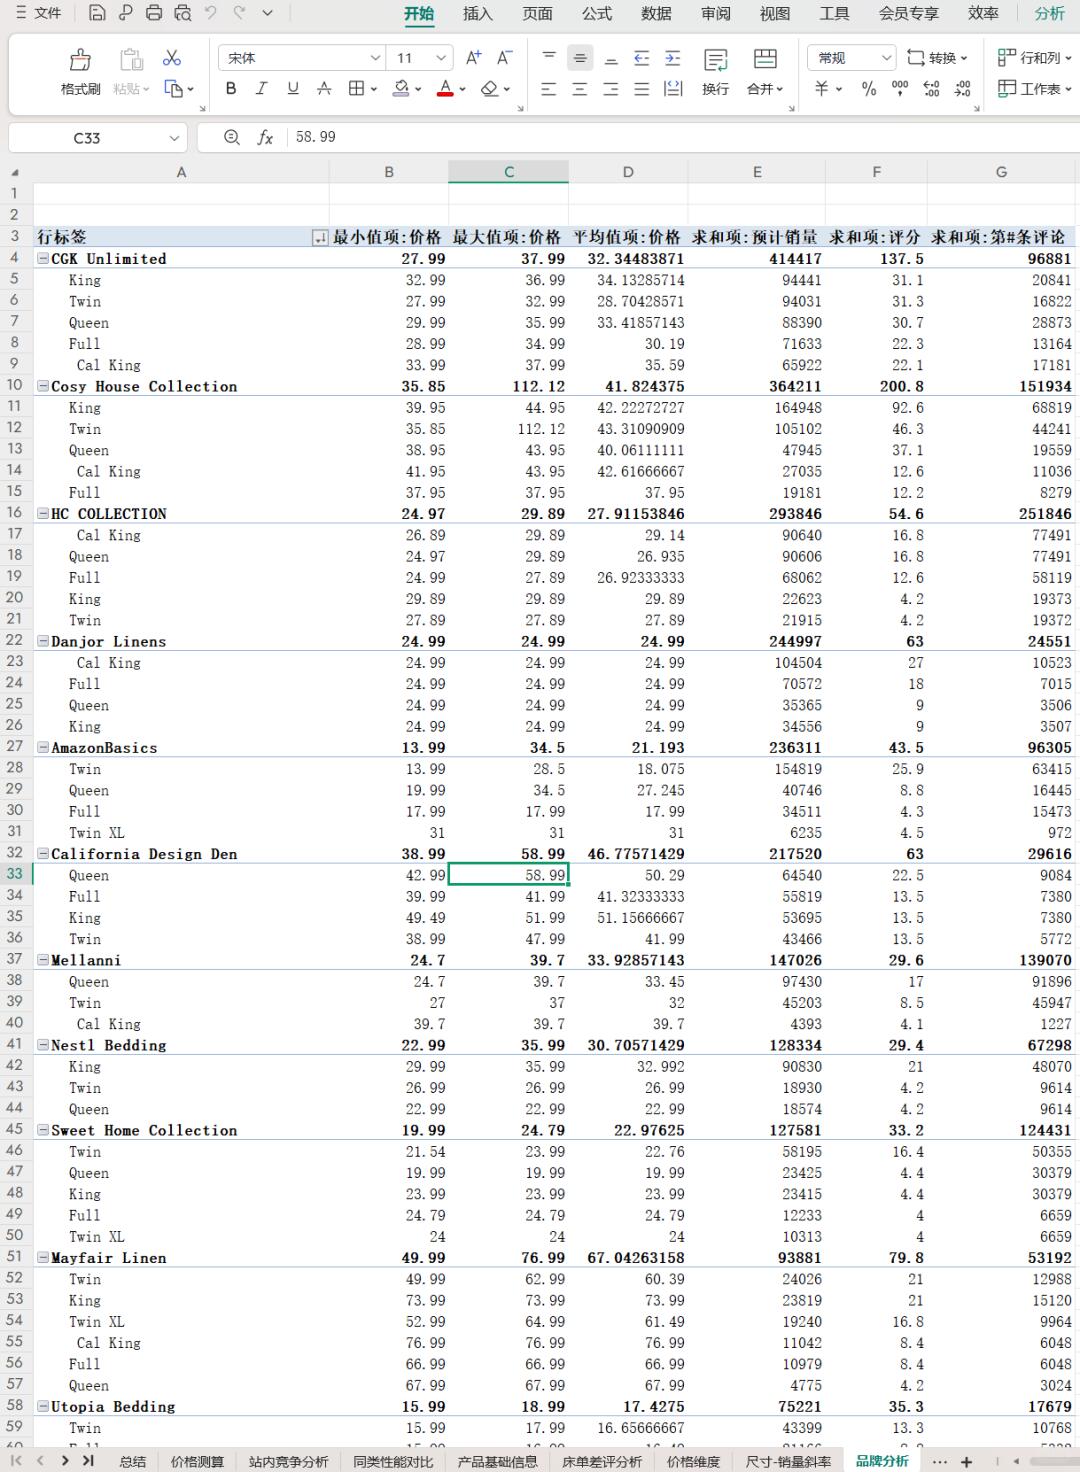Open the Name Box dropdown for C33
Image resolution: width=1080 pixels, height=1472 pixels.
coord(174,138)
